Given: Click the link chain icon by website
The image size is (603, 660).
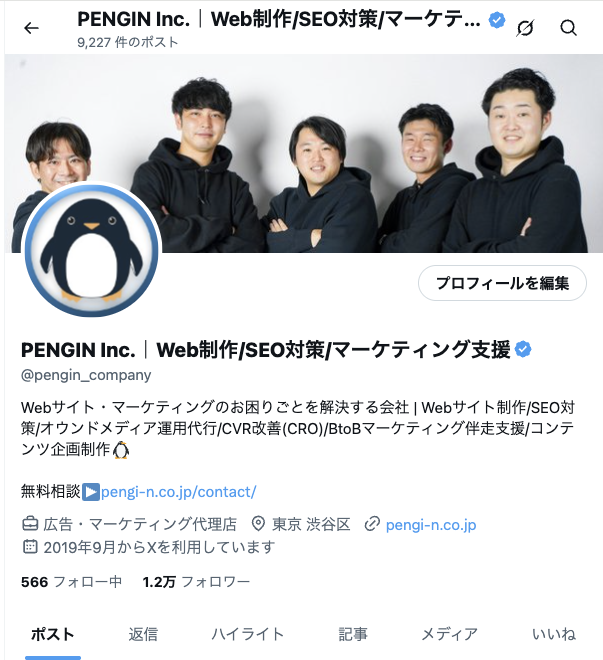Looking at the screenshot, I should (372, 524).
